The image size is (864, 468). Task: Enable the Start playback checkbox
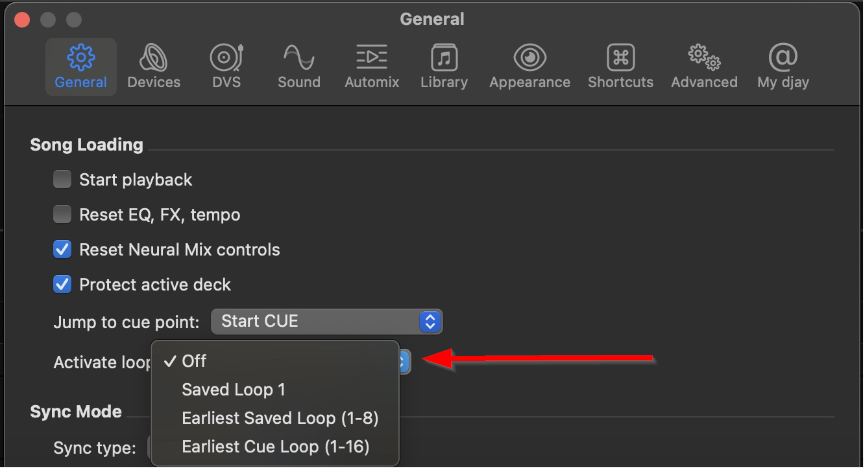click(63, 180)
